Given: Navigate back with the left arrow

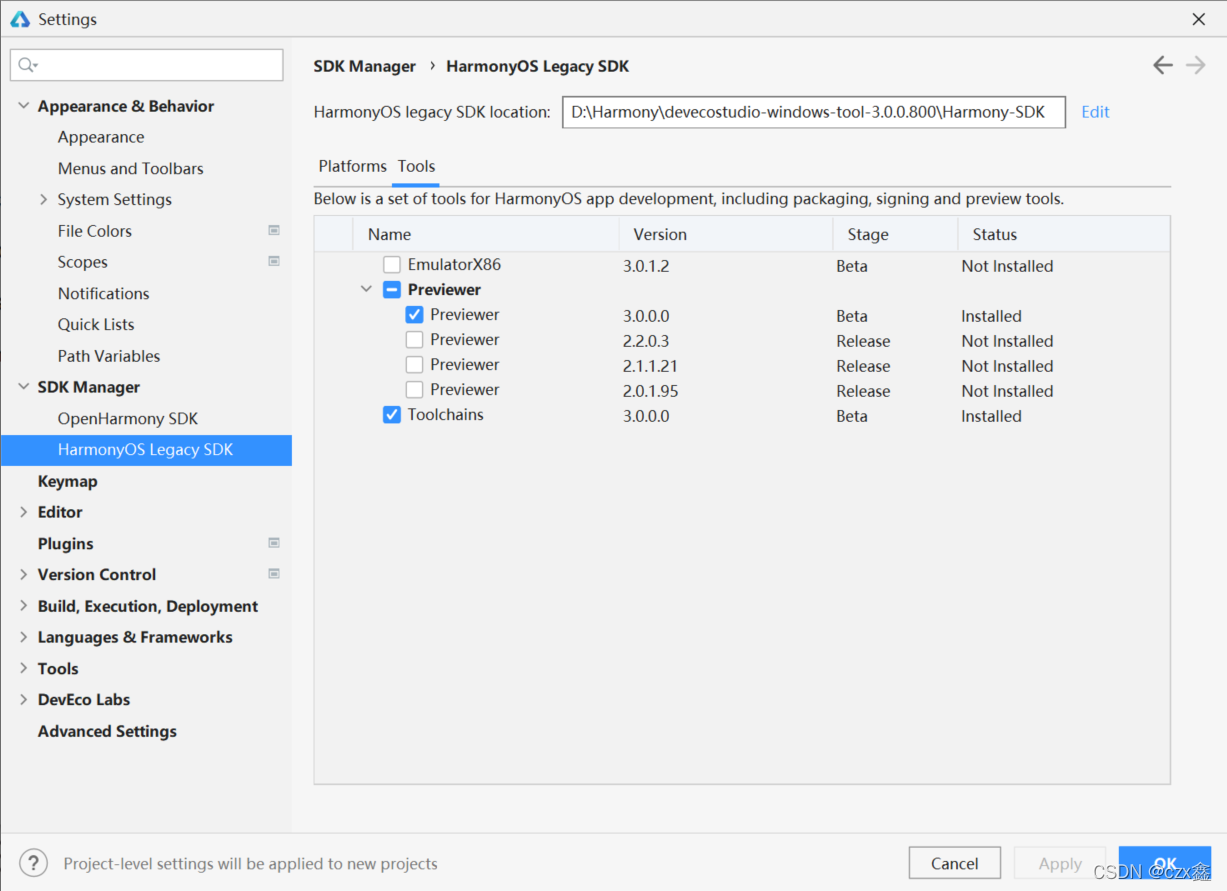Looking at the screenshot, I should (x=1162, y=65).
